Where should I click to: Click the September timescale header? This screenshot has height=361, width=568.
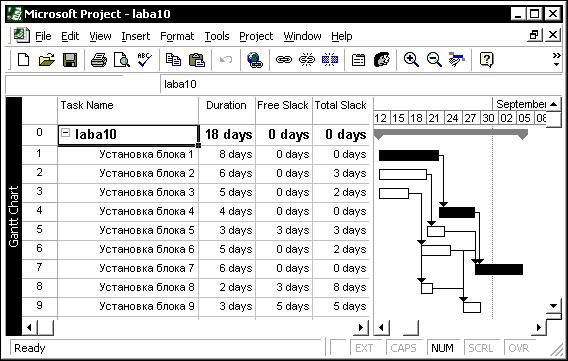point(519,104)
